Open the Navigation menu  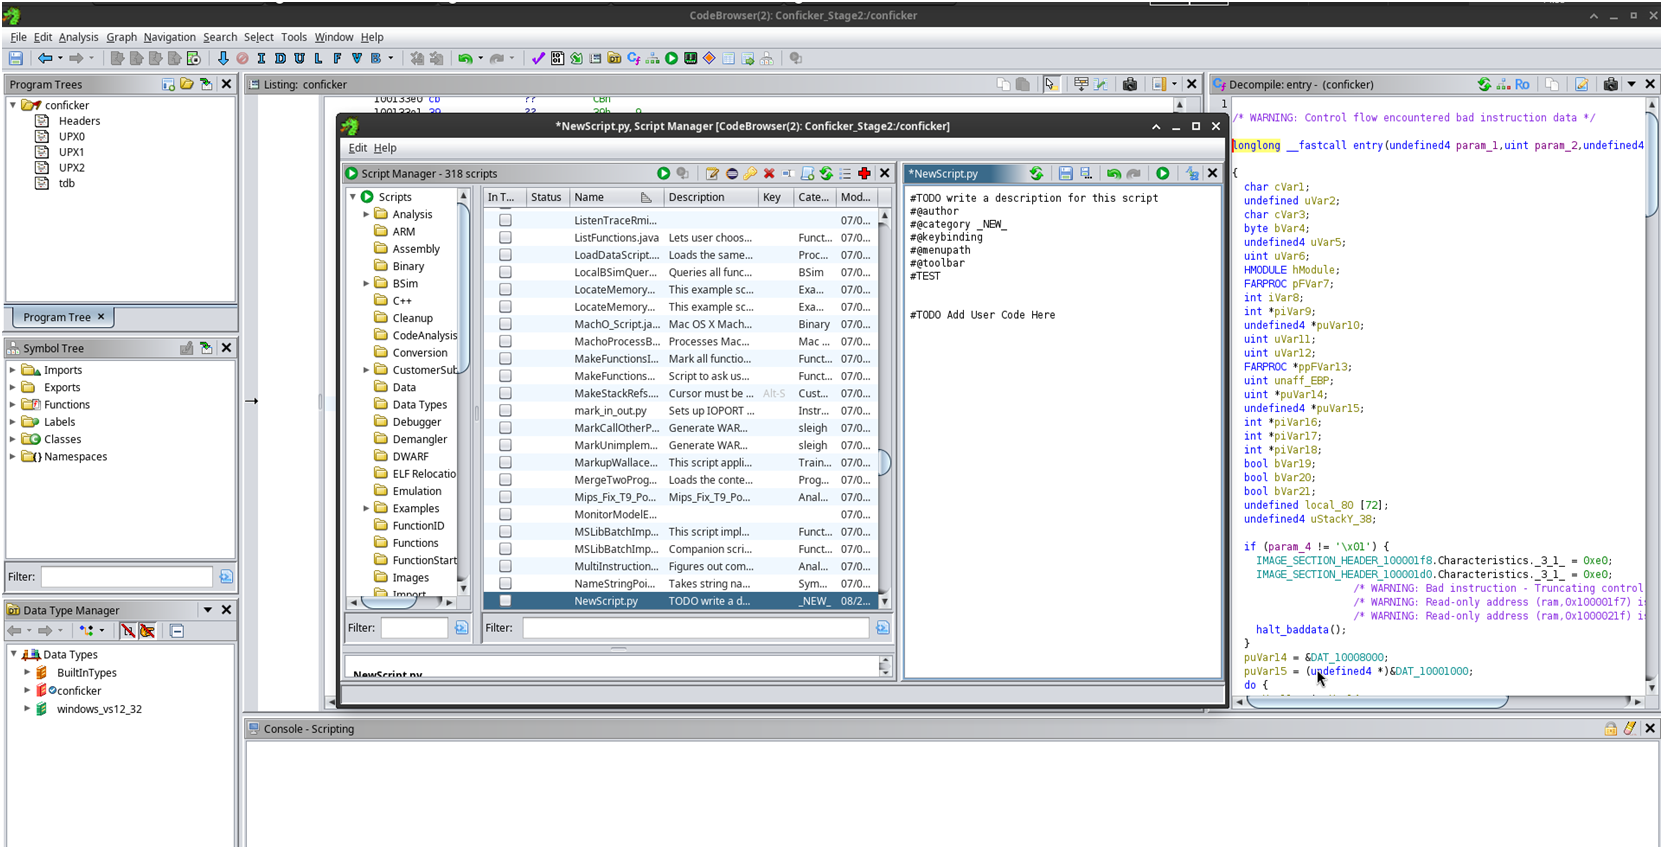pos(169,37)
